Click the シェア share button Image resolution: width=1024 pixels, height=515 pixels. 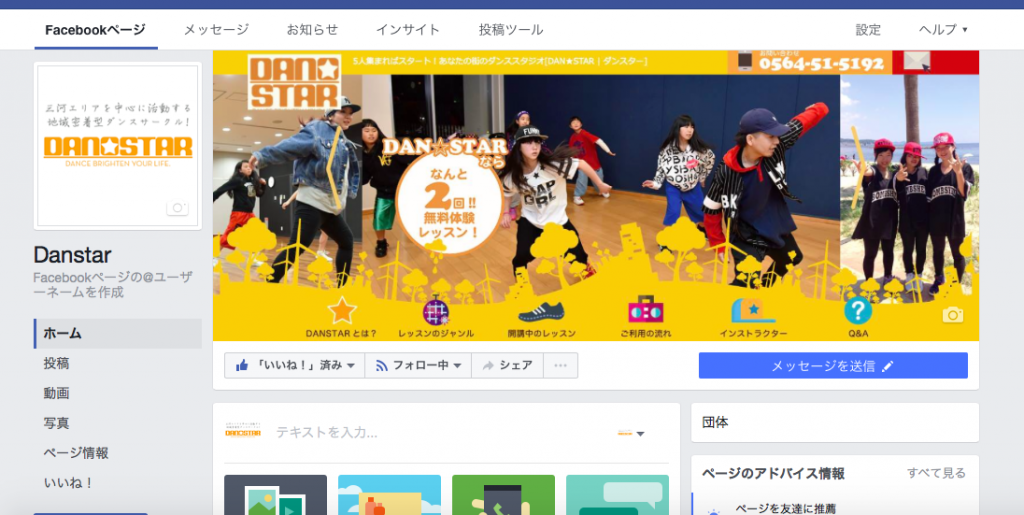click(507, 366)
